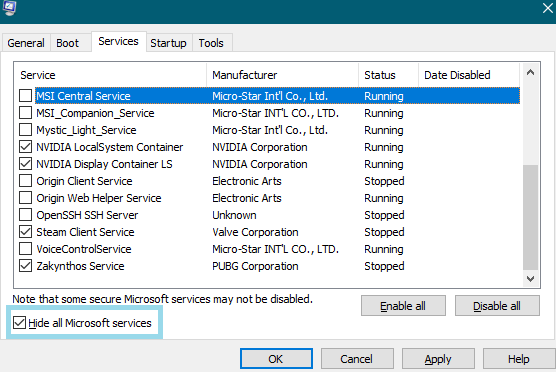The width and height of the screenshot is (556, 374).
Task: Select the VoiceControlService row name
Action: click(84, 249)
